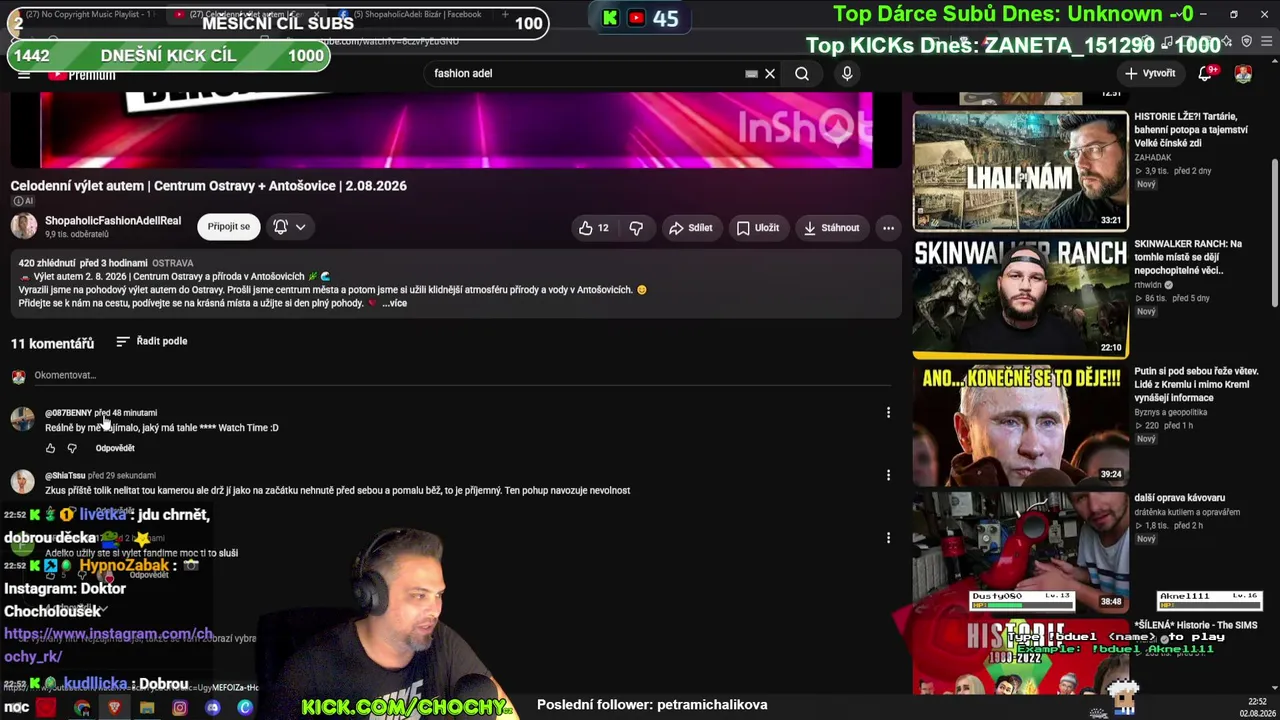Dislike the comment from @087BENNY
The image size is (1280, 720).
tap(72, 448)
